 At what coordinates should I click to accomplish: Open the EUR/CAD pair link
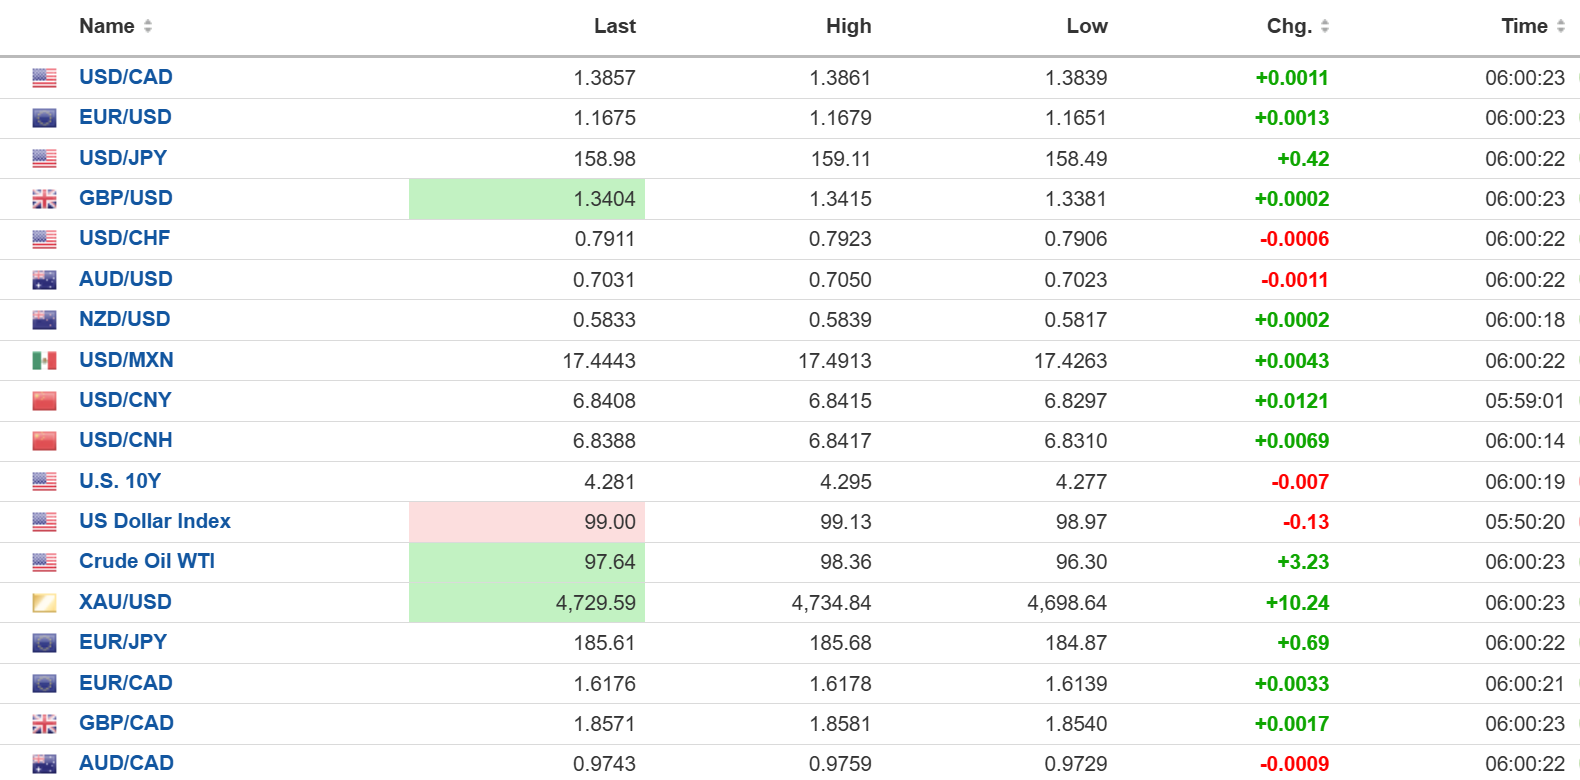click(126, 683)
